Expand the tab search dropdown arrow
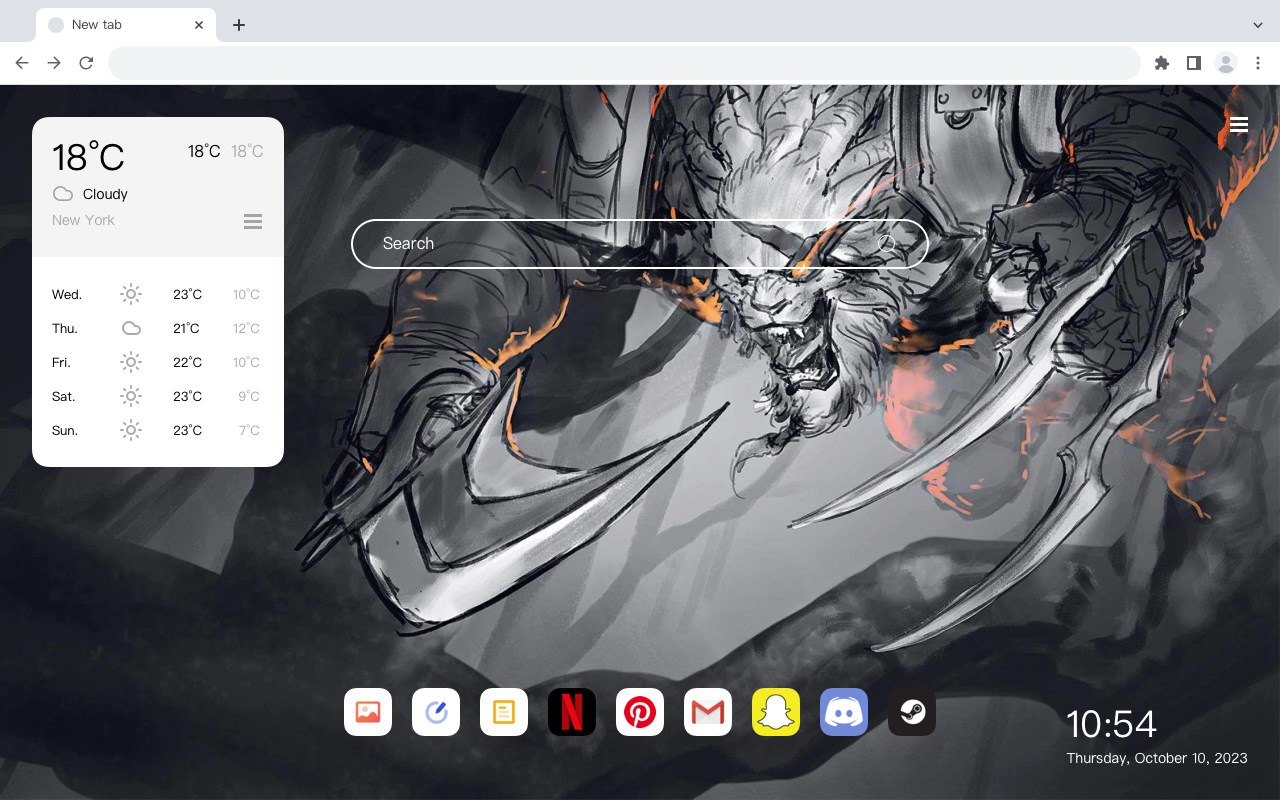Image resolution: width=1280 pixels, height=800 pixels. [1258, 25]
